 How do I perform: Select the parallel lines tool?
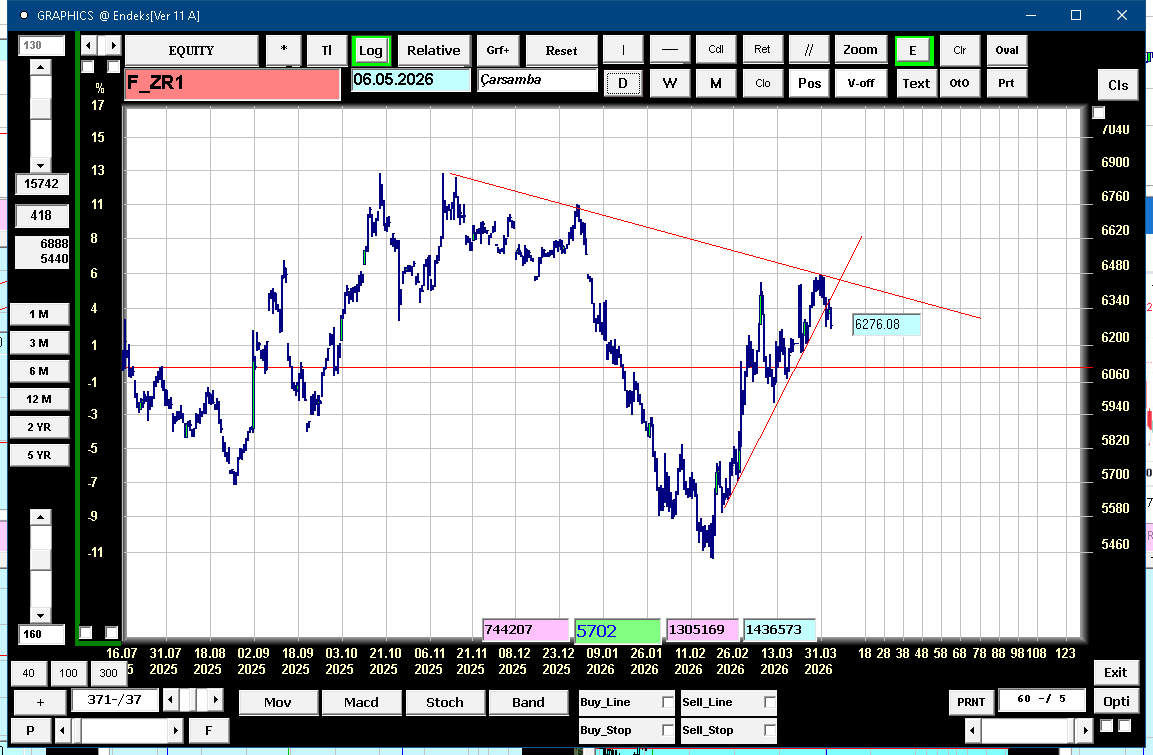pyautogui.click(x=809, y=50)
